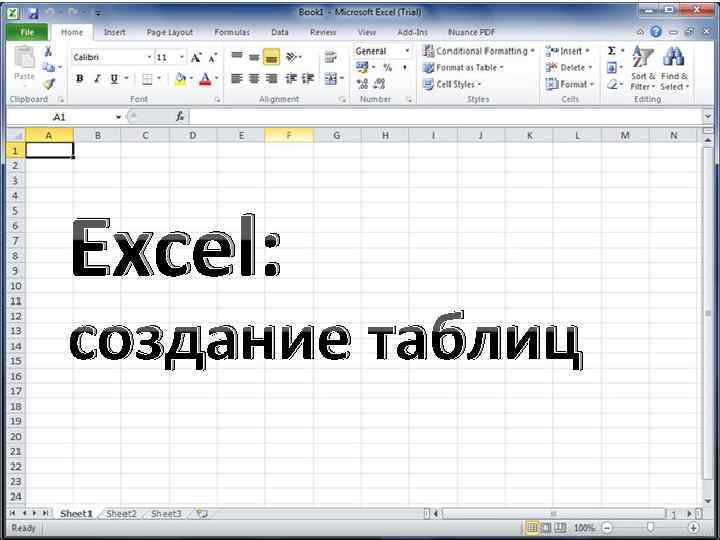The image size is (720, 540).
Task: Switch to the Insert tab
Action: [114, 32]
